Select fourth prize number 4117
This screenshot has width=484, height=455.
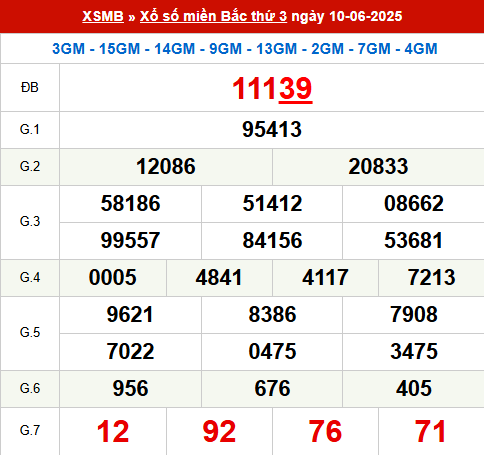325,277
